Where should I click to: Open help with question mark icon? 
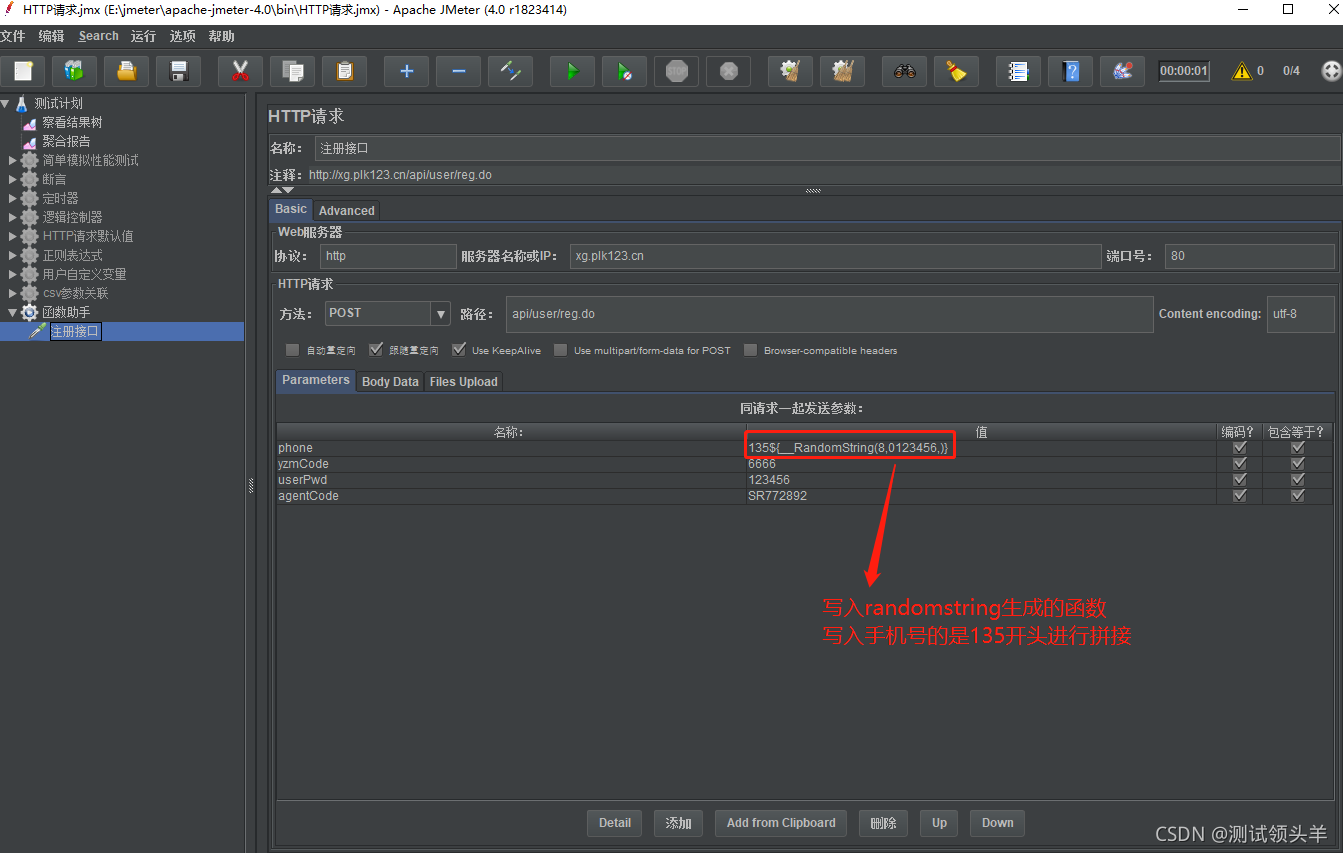(1070, 71)
